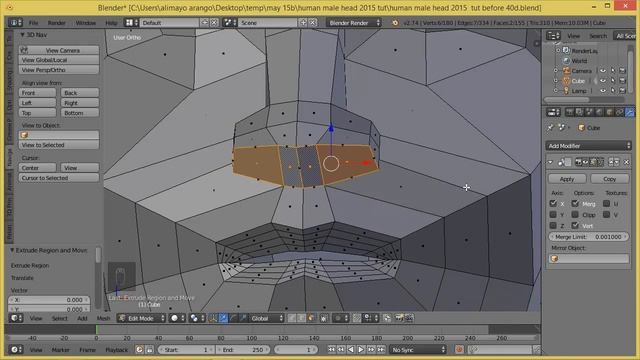The height and width of the screenshot is (360, 640).
Task: Open the Object properties tab (orange cube)
Action: (x=609, y=112)
